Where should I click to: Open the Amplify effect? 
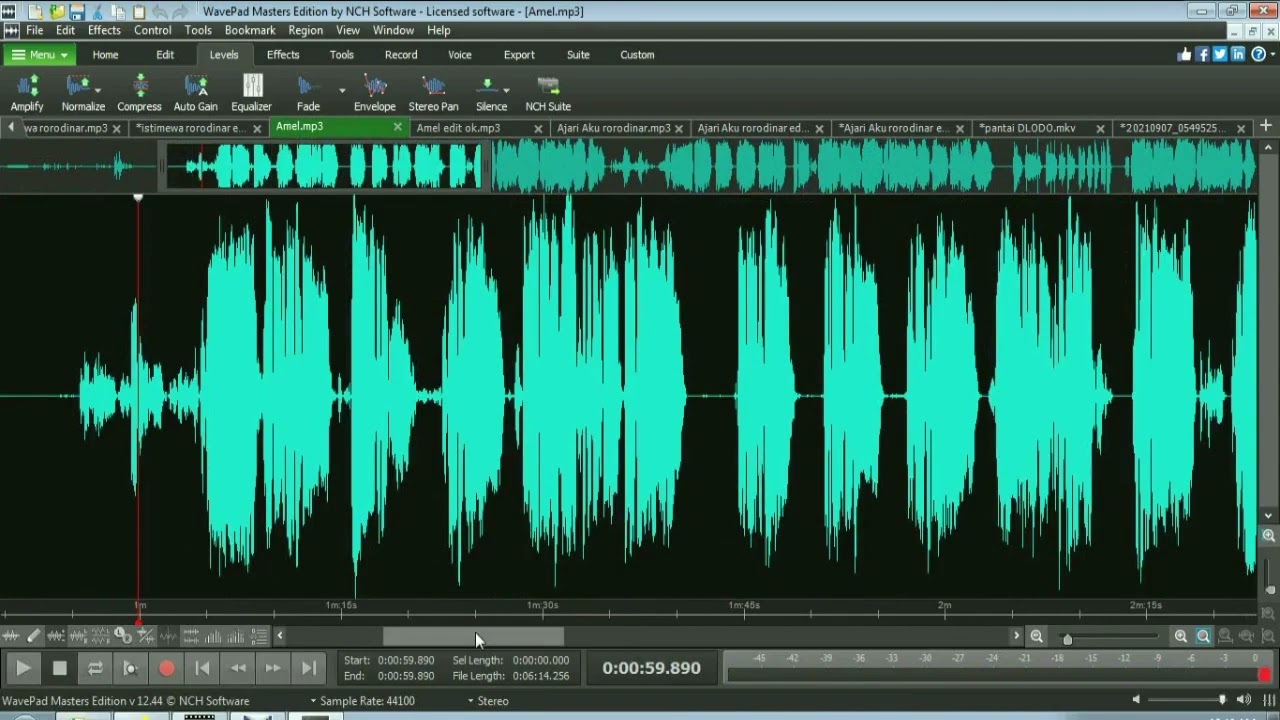[27, 93]
